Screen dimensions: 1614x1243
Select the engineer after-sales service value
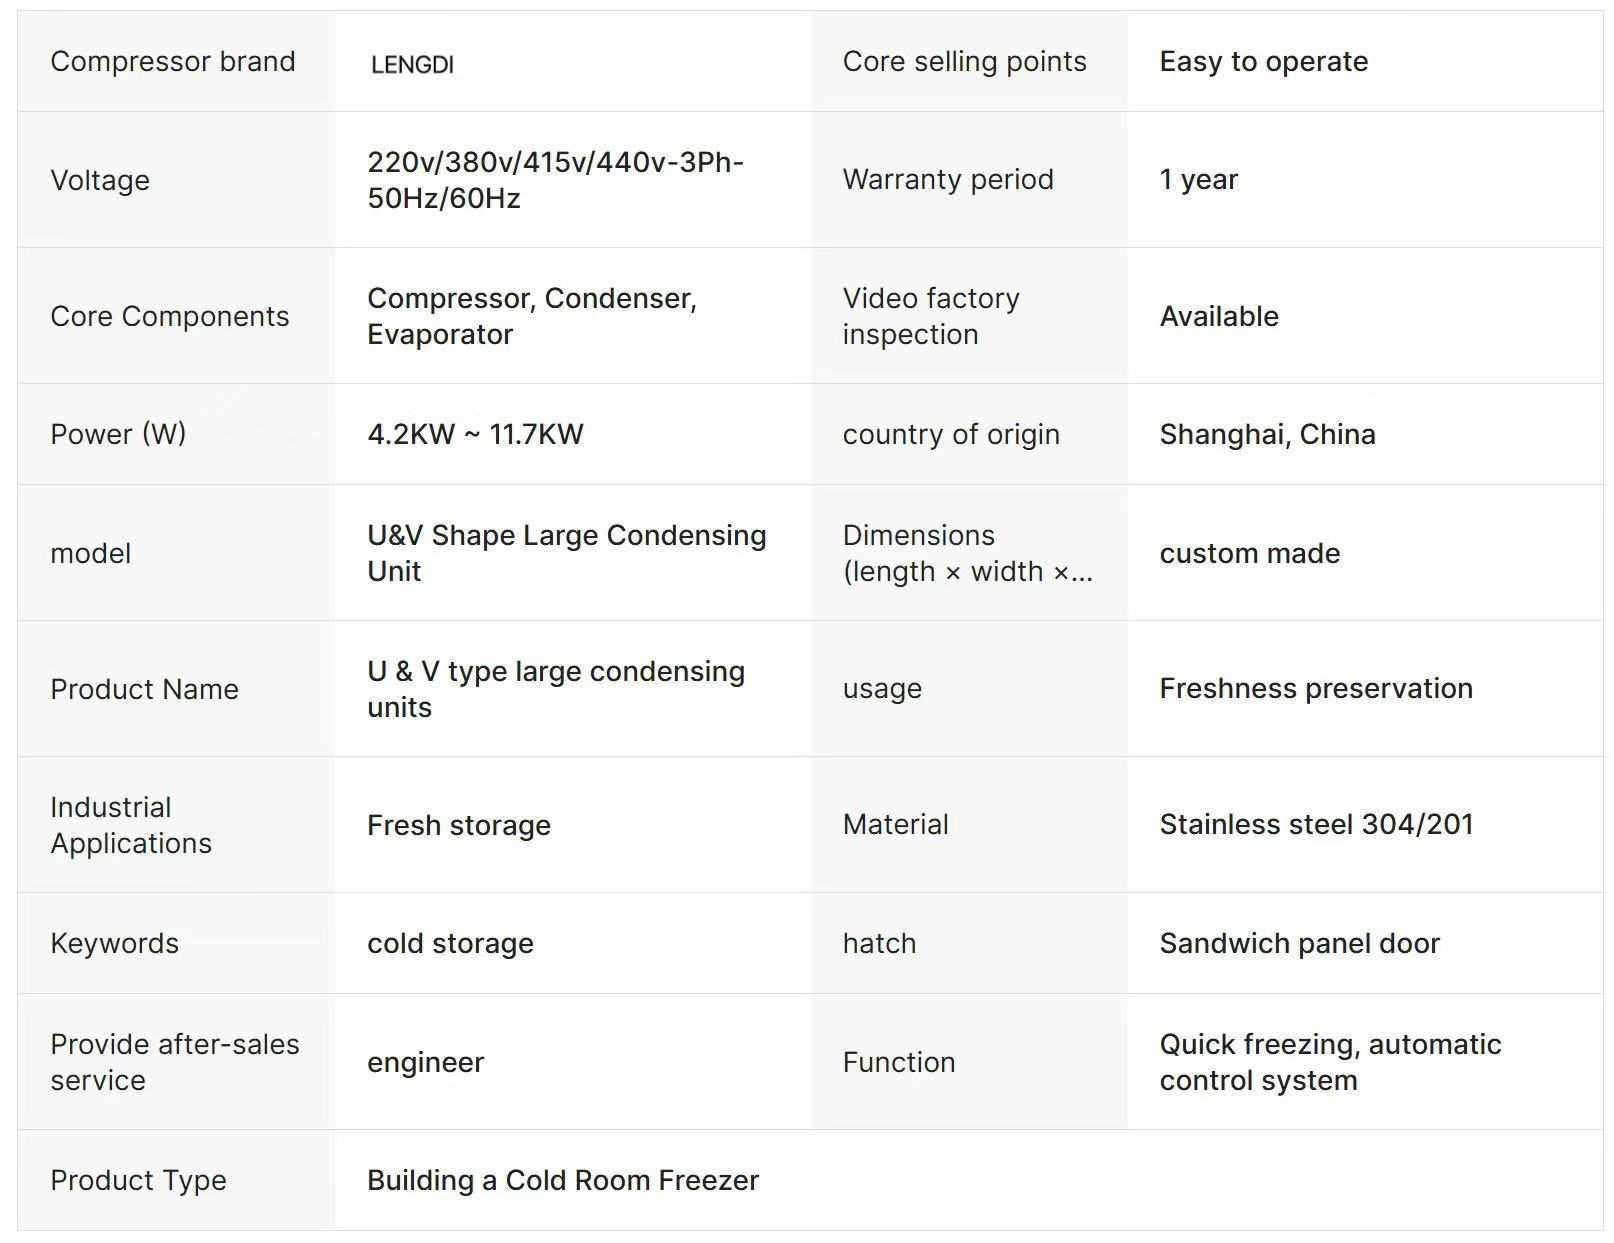click(425, 1062)
